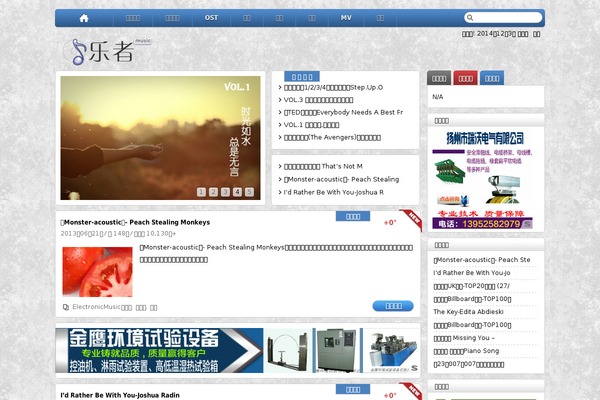Click blue read-more button in Peach article
This screenshot has width=600, height=400.
[393, 306]
